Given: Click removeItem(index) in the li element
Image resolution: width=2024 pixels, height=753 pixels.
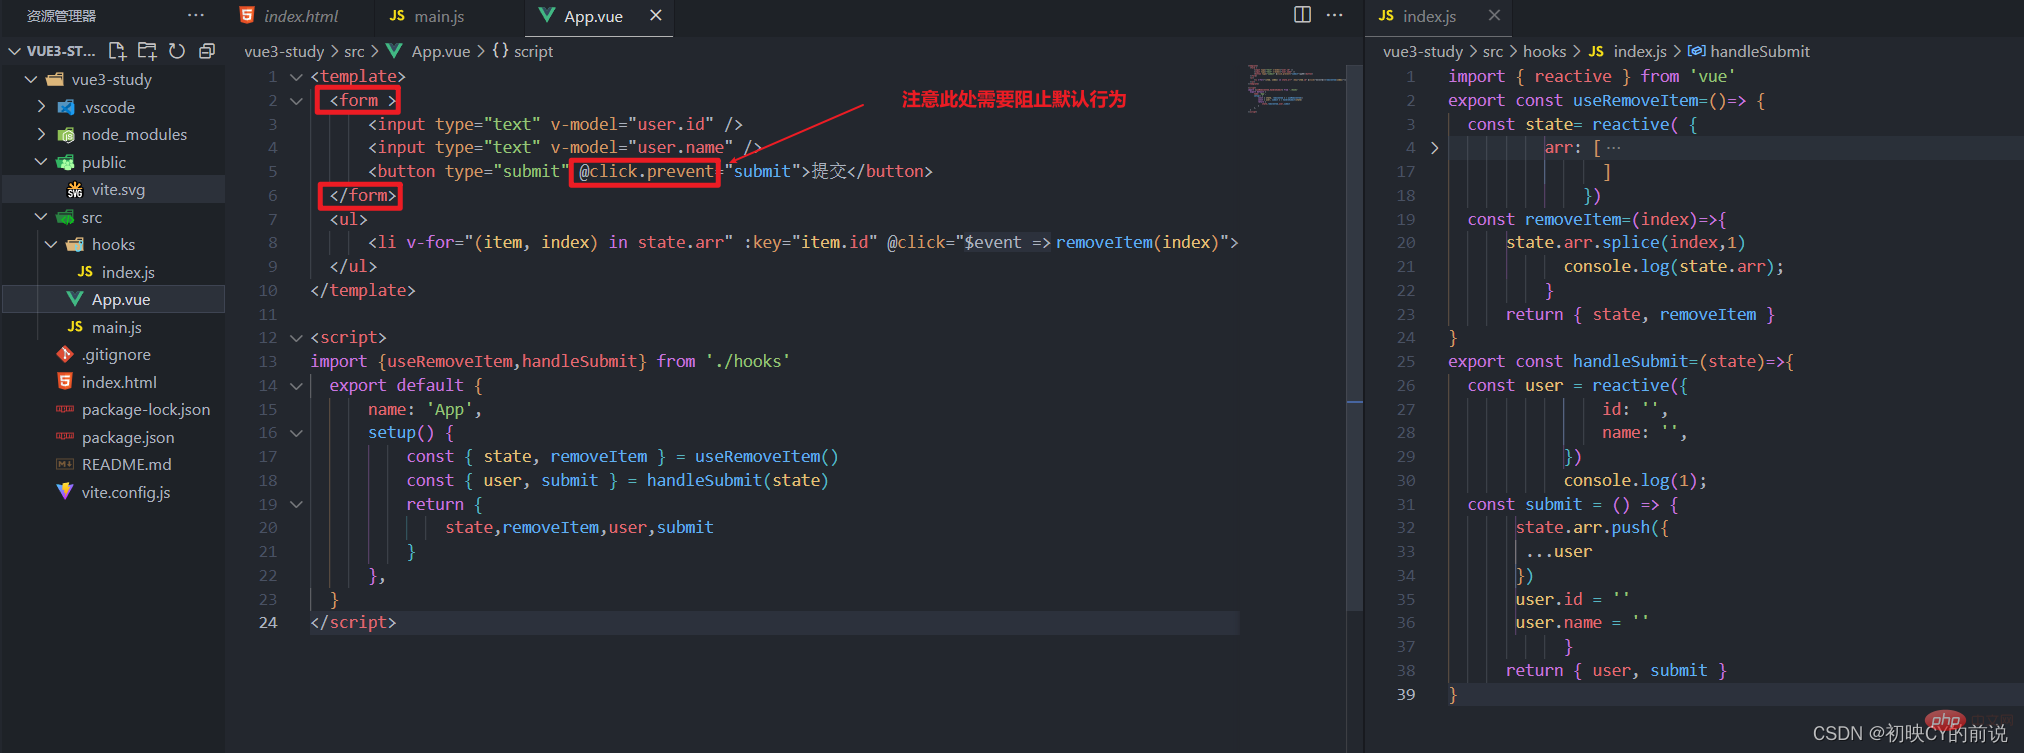Looking at the screenshot, I should [x=1138, y=243].
